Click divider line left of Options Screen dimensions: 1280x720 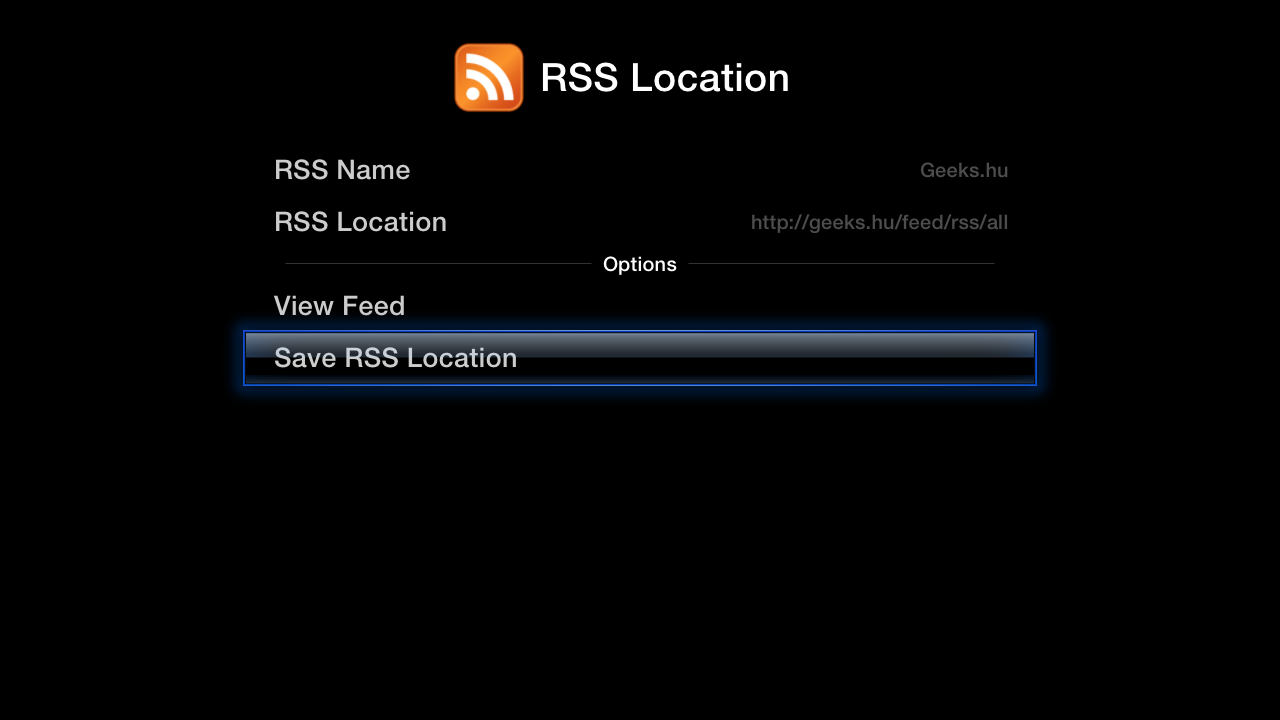[x=438, y=264]
